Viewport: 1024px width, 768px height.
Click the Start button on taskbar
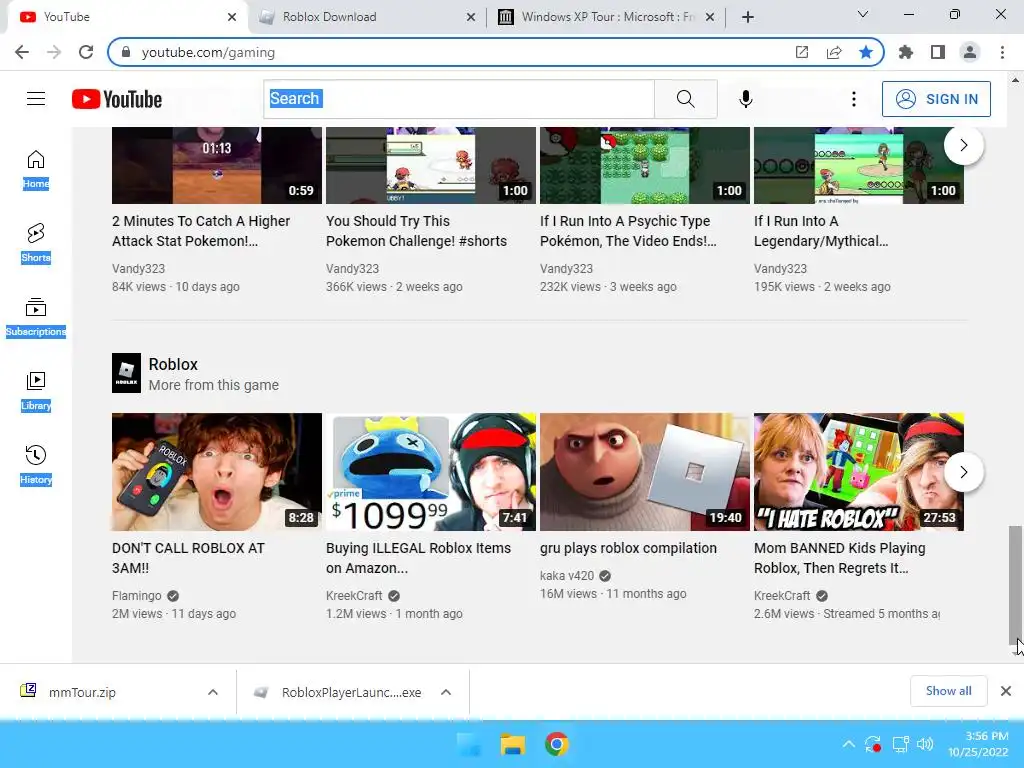468,744
